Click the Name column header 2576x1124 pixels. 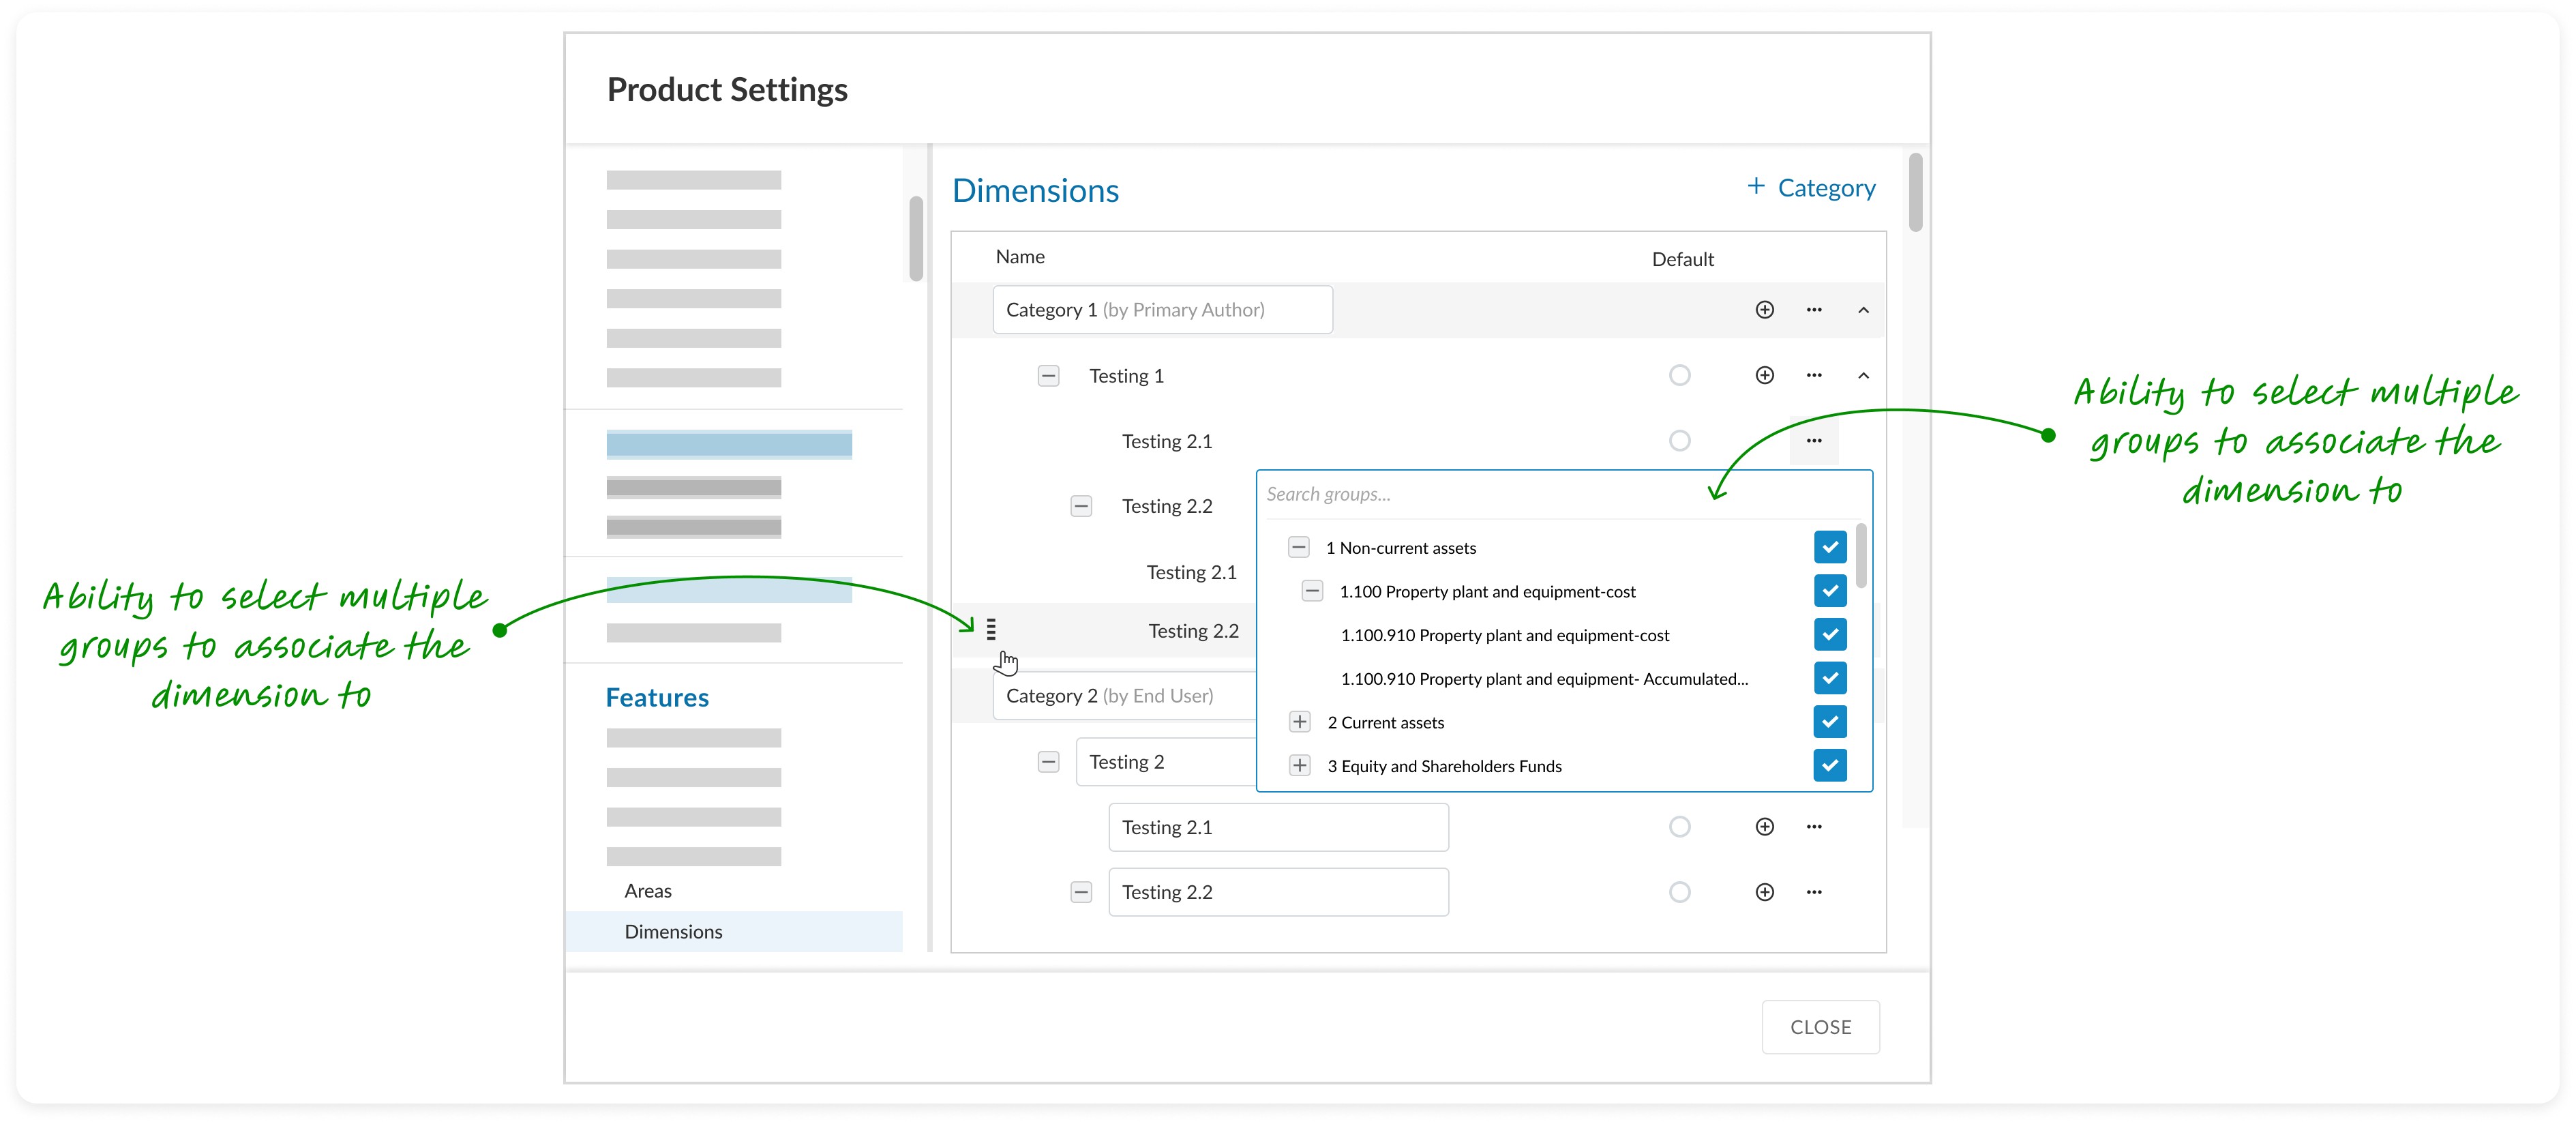1019,257
